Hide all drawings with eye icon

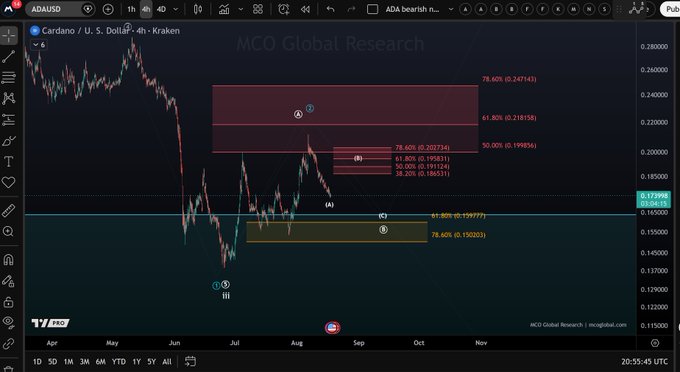pyautogui.click(x=9, y=322)
